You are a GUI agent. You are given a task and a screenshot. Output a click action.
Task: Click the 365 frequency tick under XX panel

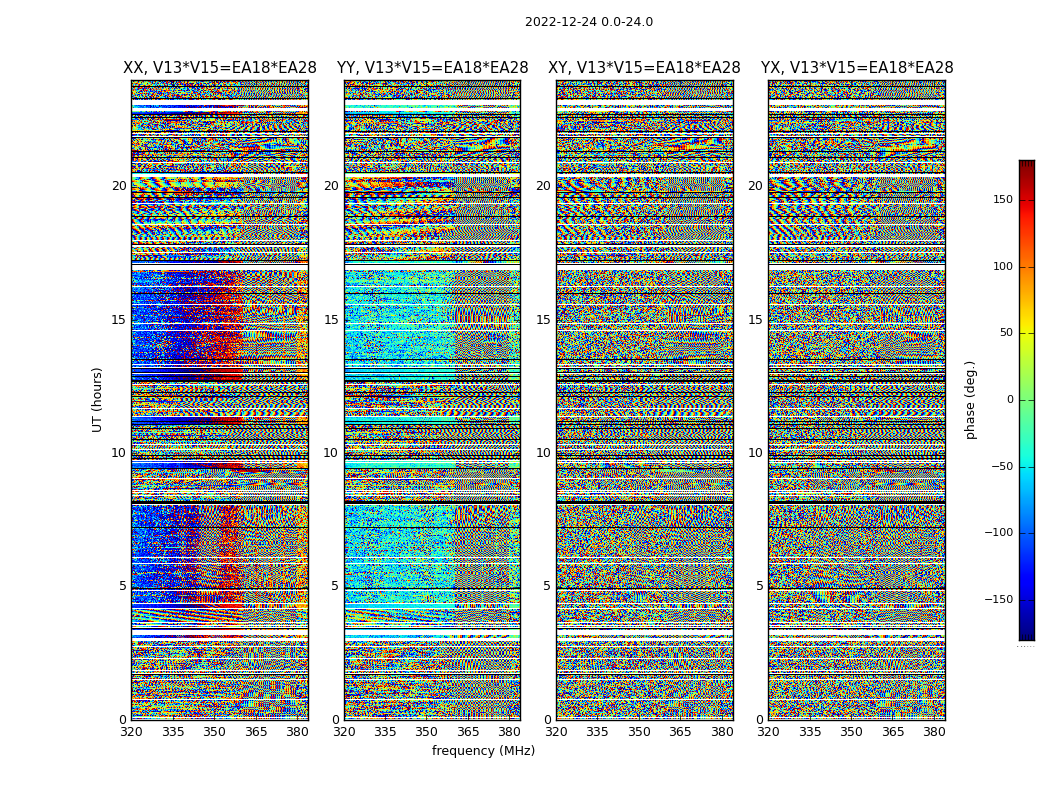point(256,732)
